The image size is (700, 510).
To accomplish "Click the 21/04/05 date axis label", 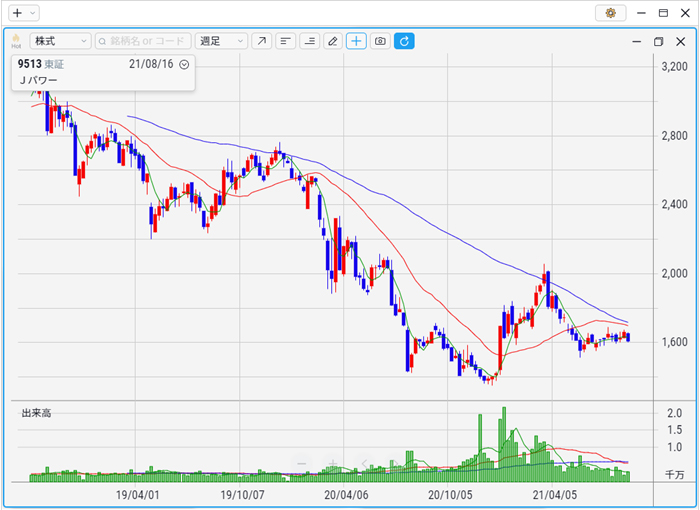I will click(x=555, y=495).
